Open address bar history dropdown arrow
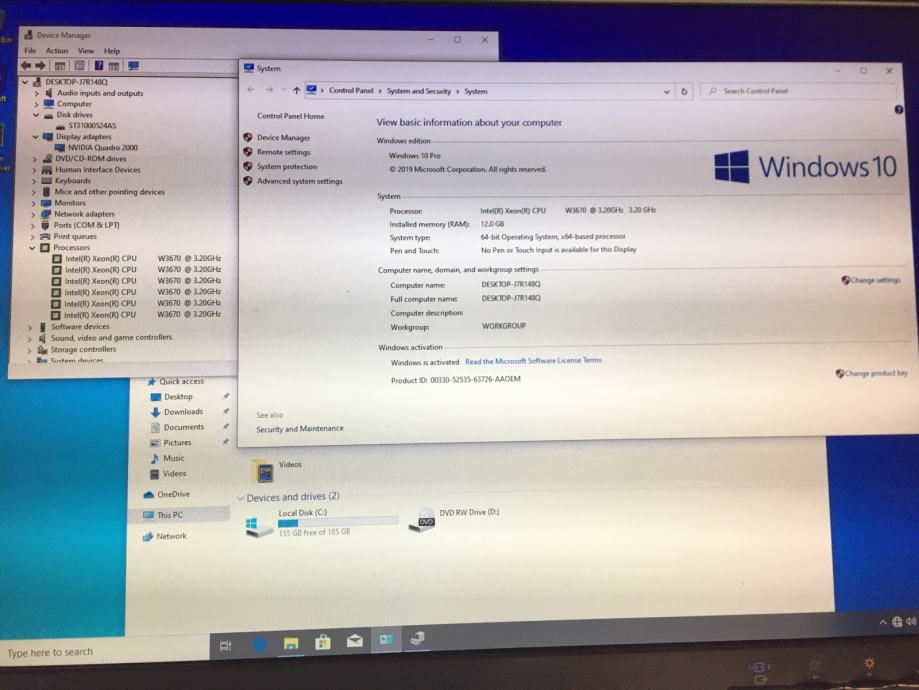The height and width of the screenshot is (690, 919). (666, 91)
